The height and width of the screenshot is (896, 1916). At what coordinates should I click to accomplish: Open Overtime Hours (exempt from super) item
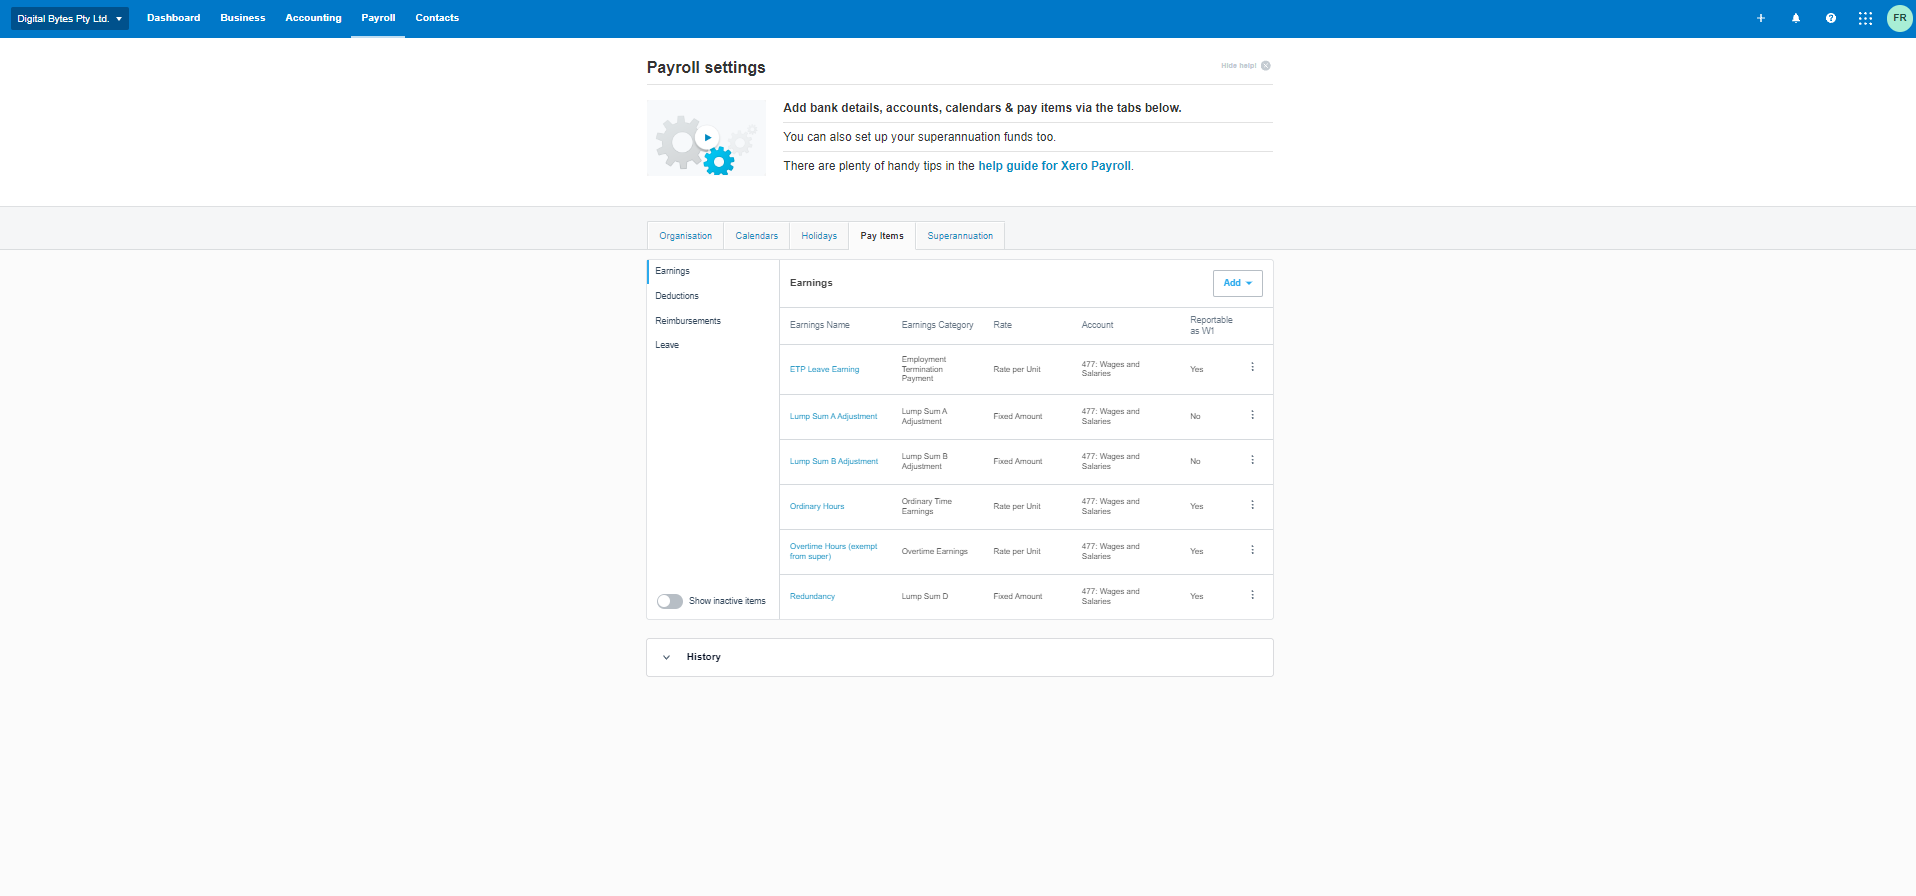click(834, 551)
